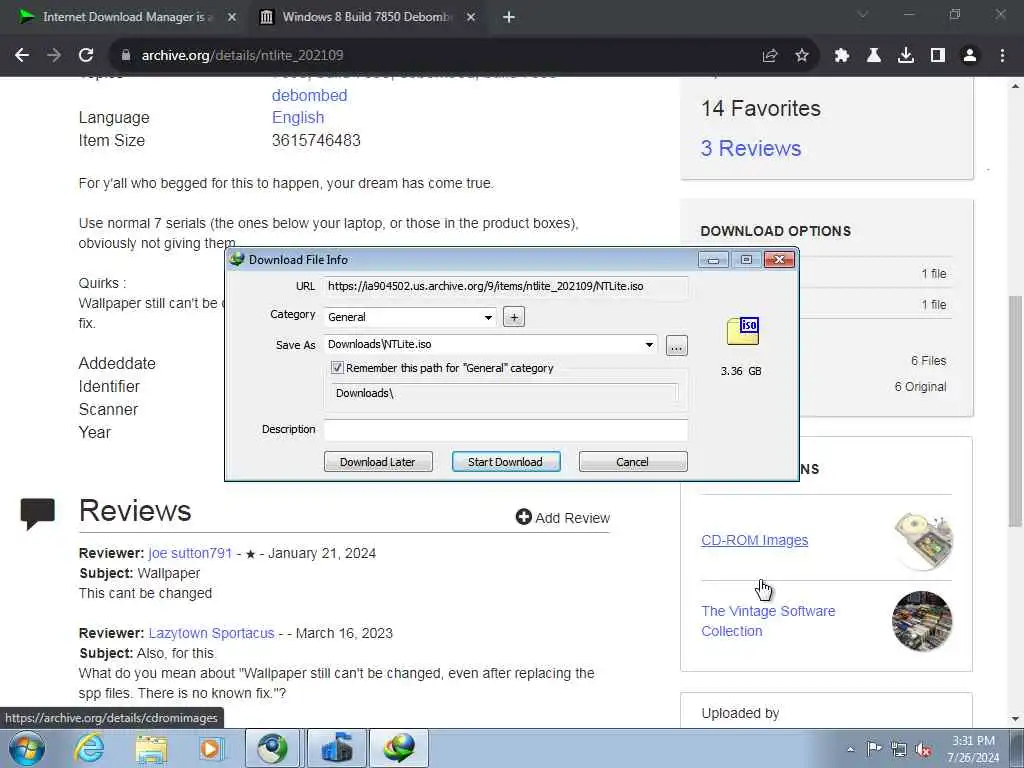The width and height of the screenshot is (1024, 768).
Task: Click the Reviews speech bubble icon
Action: (x=37, y=513)
